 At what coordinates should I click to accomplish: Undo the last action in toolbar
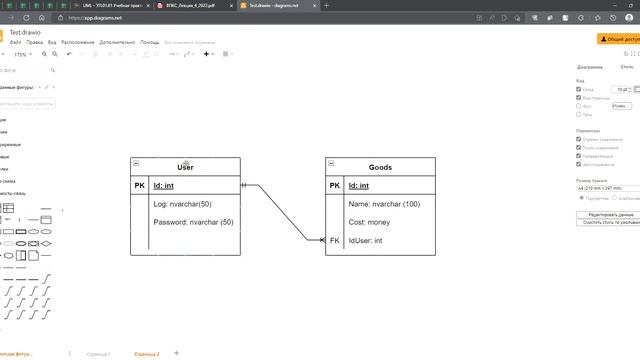tap(69, 54)
